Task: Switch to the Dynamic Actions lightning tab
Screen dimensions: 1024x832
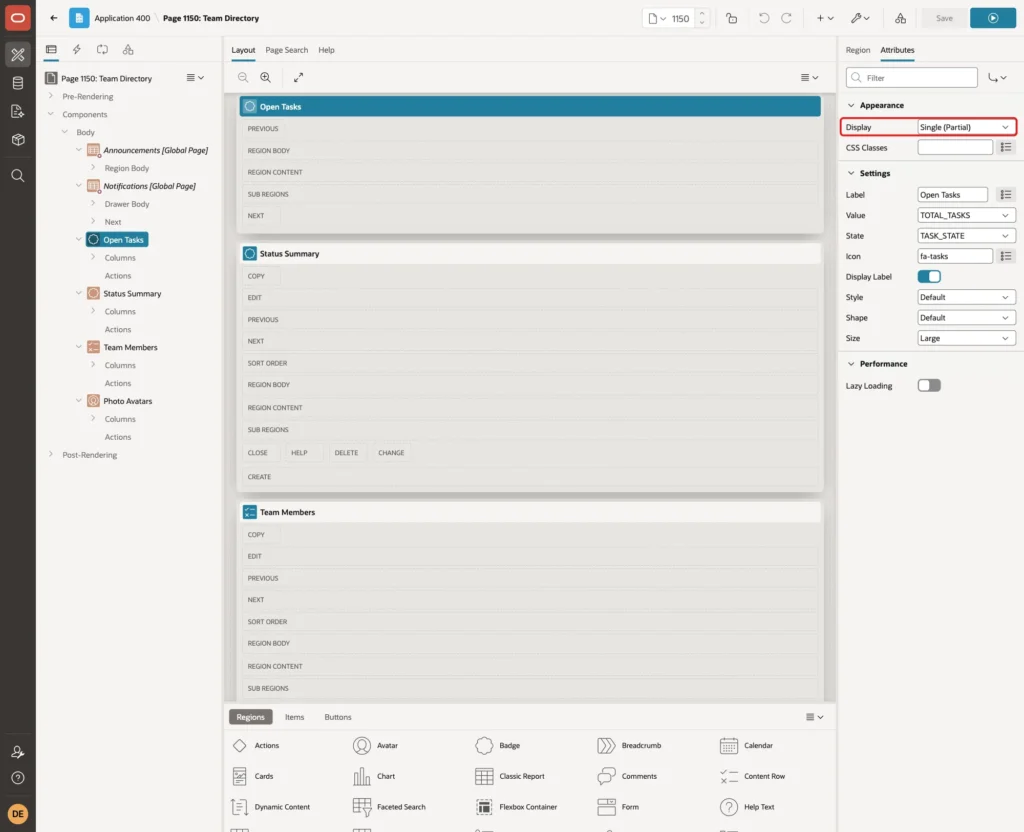Action: [x=76, y=50]
